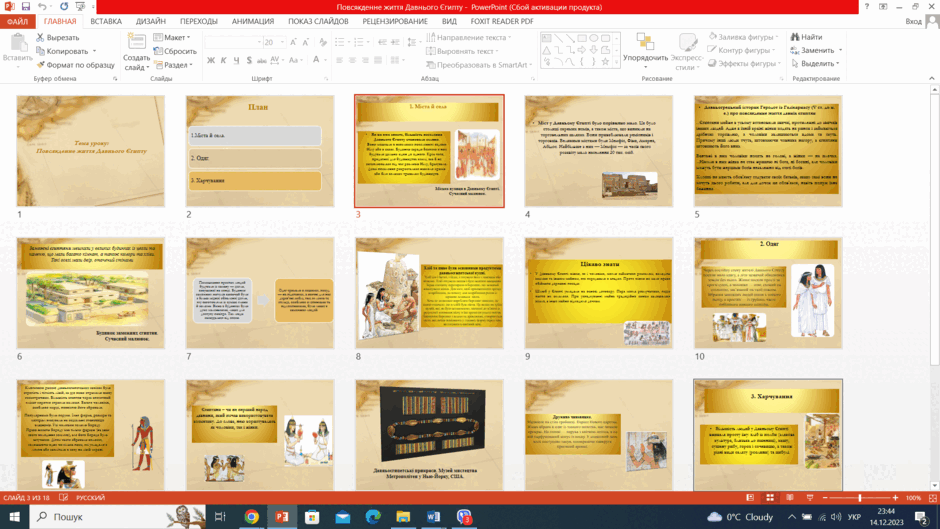The image size is (940, 529).
Task: Open Word from the taskbar
Action: [x=433, y=516]
